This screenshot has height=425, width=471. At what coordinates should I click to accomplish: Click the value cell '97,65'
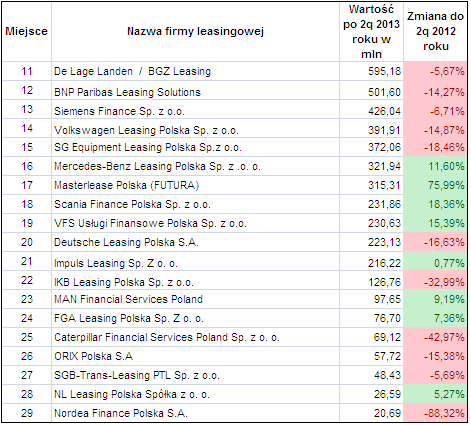click(x=371, y=299)
